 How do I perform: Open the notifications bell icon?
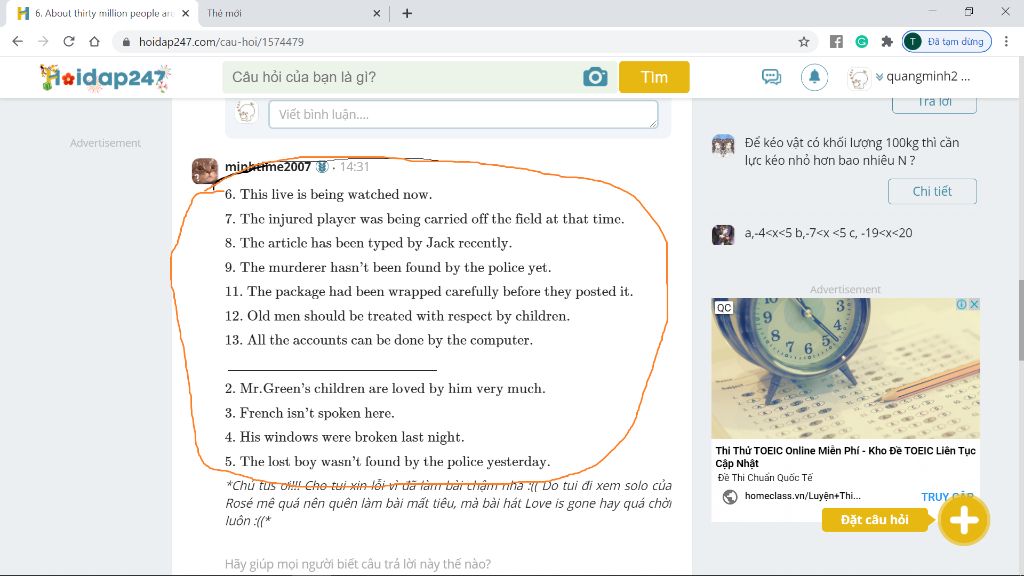coord(814,77)
